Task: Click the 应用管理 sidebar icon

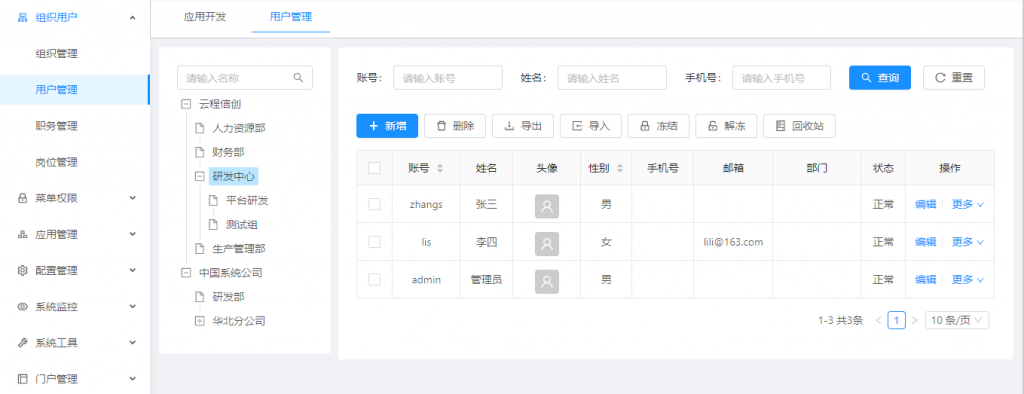Action: [x=22, y=235]
